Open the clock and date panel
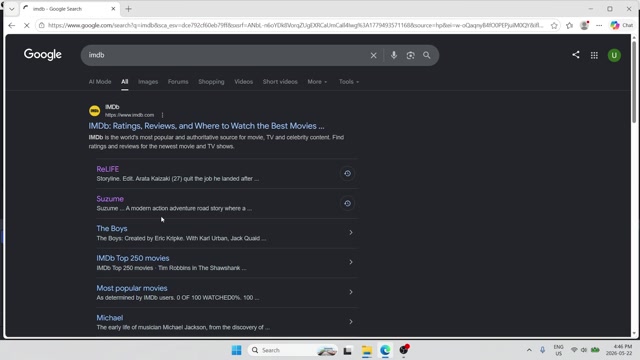The width and height of the screenshot is (640, 360). [619, 350]
